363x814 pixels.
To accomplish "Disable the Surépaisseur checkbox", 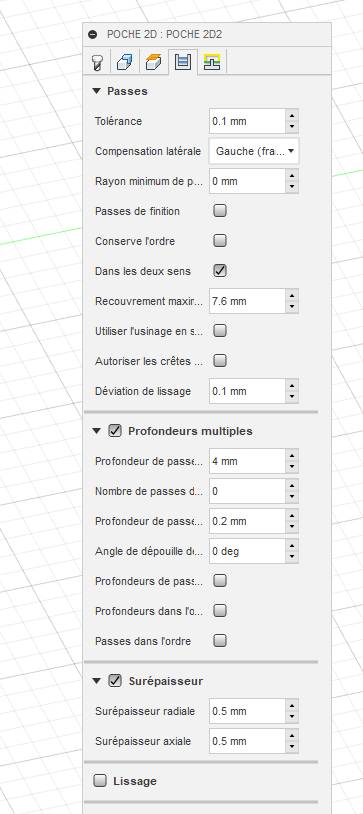I will 115,681.
